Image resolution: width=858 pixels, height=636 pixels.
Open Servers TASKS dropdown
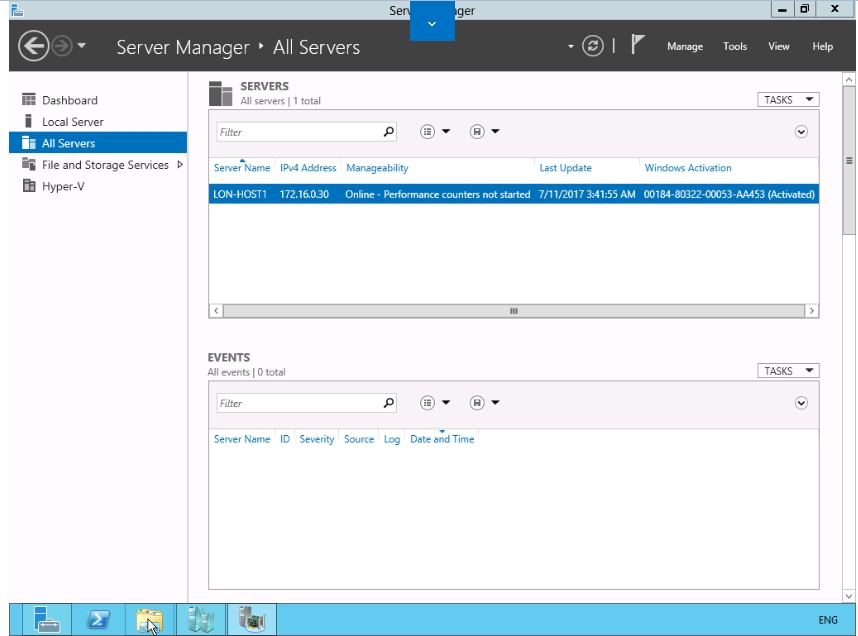[x=788, y=100]
